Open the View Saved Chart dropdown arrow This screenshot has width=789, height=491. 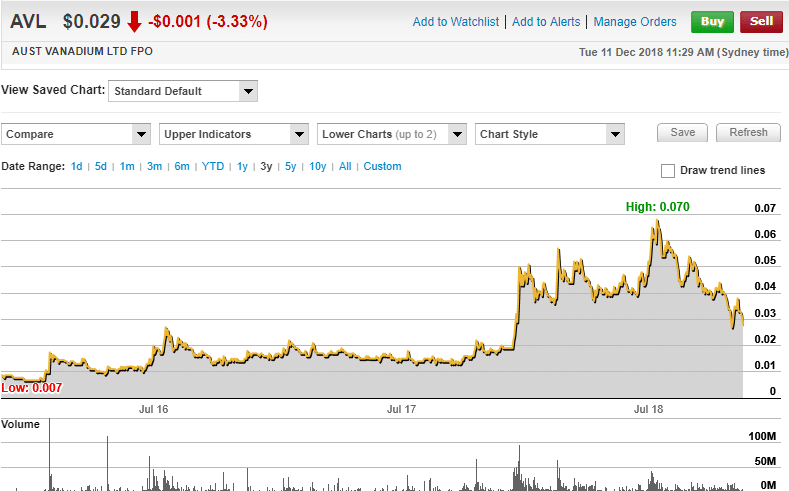[248, 91]
